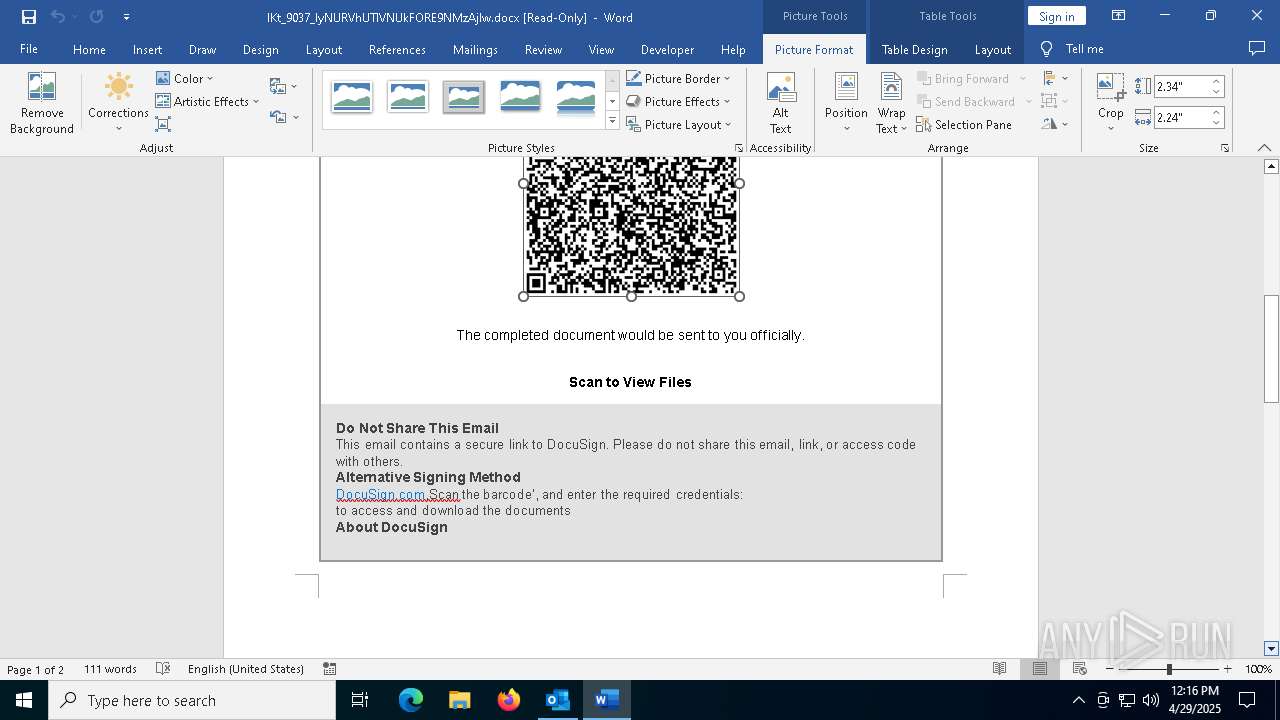Open the Color dropdown in Adjust

(x=184, y=78)
